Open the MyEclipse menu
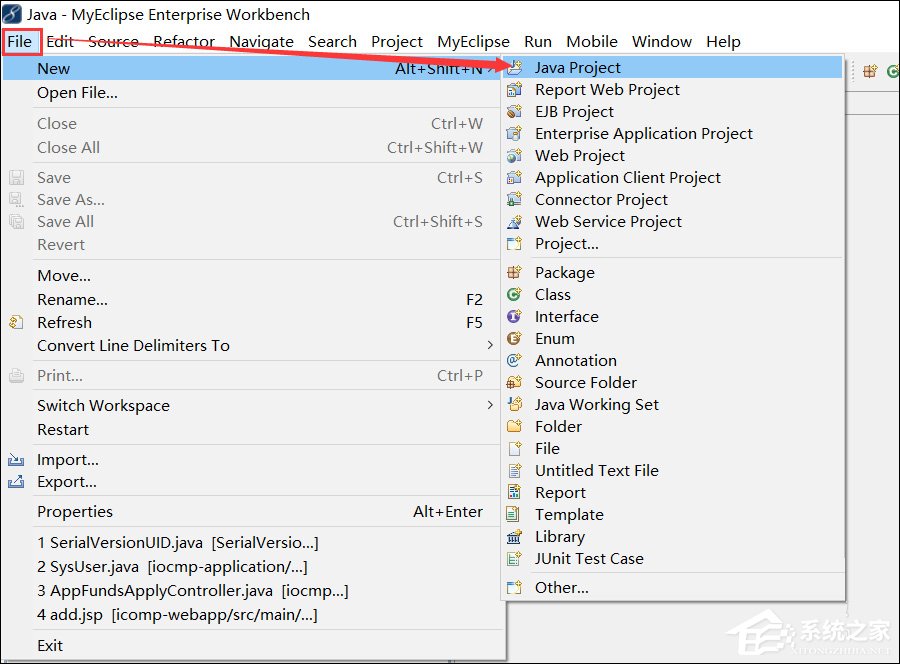The image size is (900, 664). pyautogui.click(x=473, y=41)
